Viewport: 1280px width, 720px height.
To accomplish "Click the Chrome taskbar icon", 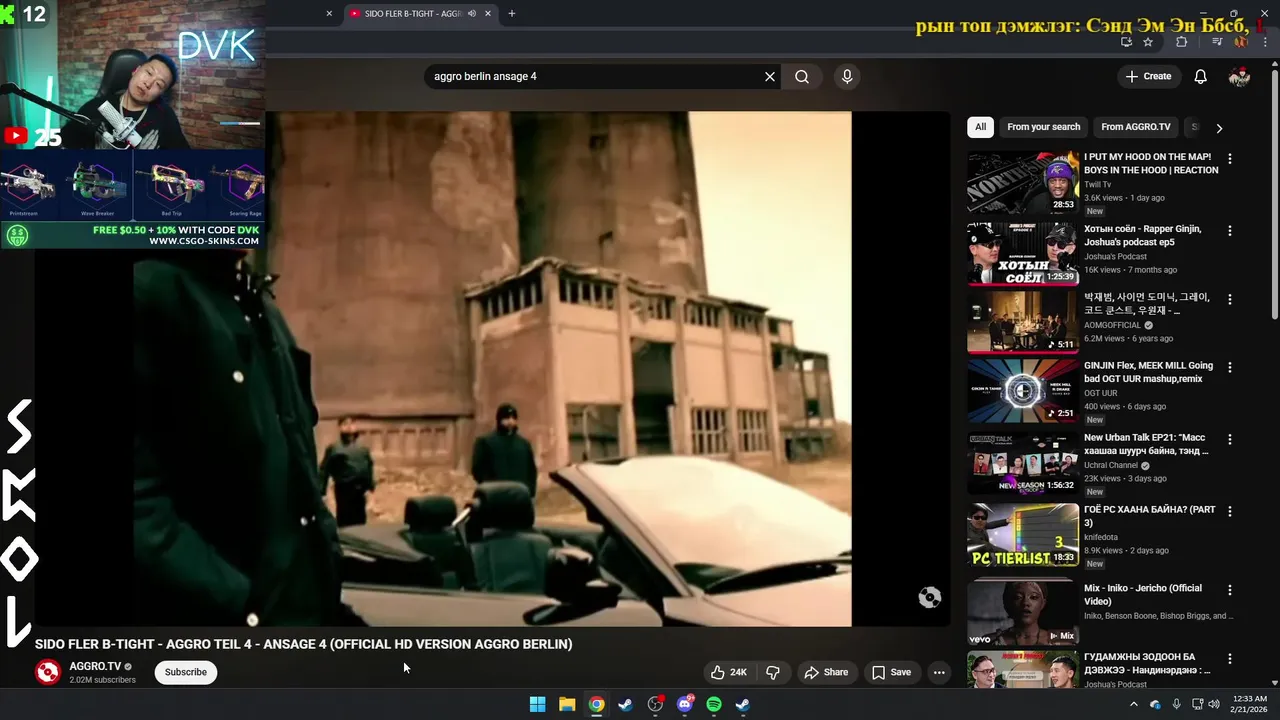I will 596,704.
